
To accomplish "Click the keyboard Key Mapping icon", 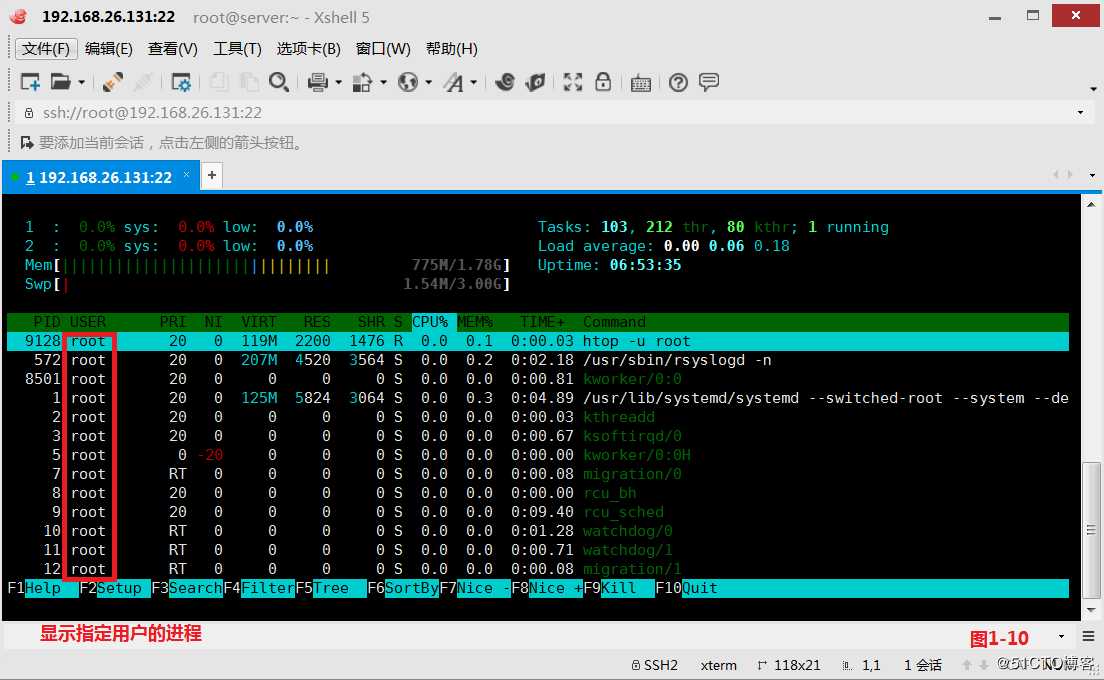I will 641,83.
